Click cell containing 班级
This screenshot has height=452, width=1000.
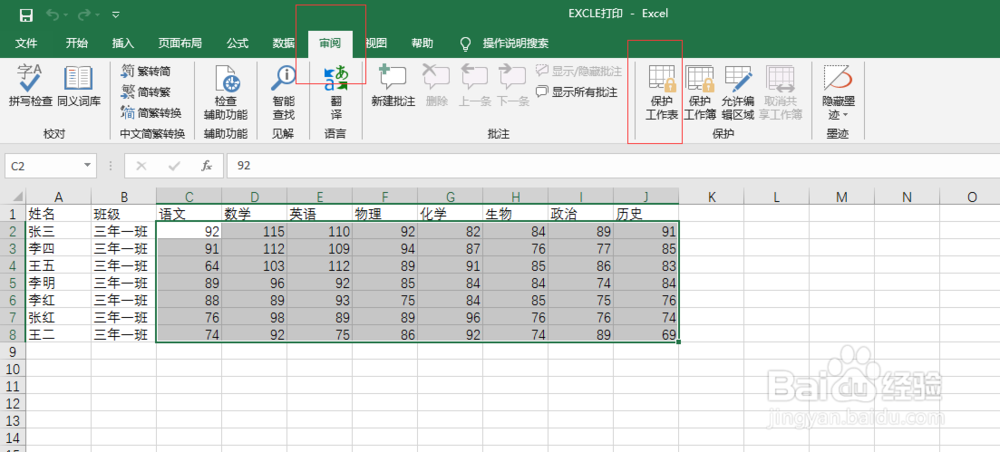pos(124,214)
